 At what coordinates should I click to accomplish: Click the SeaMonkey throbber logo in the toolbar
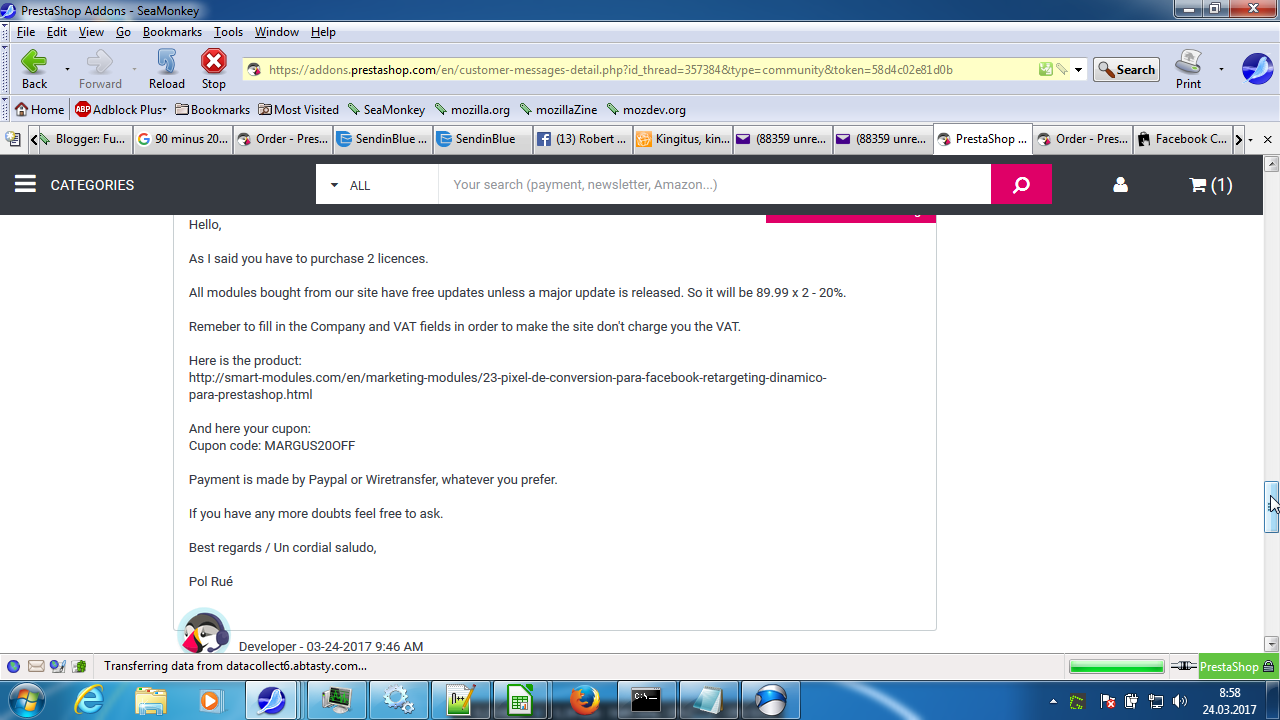tap(1257, 69)
